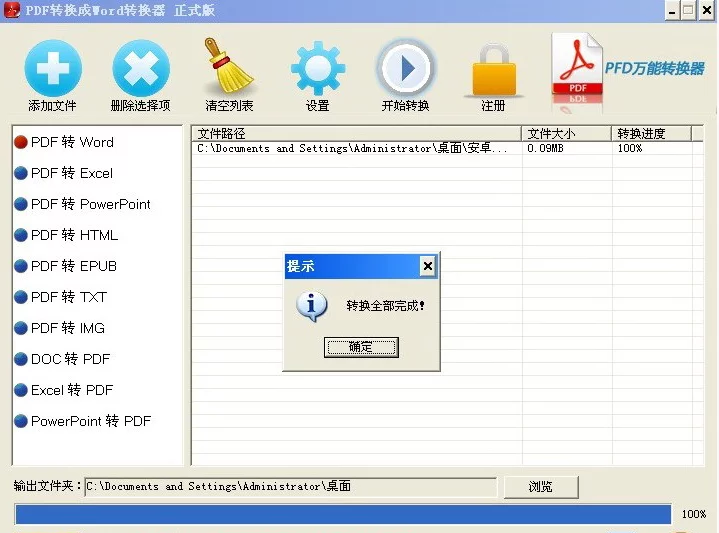This screenshot has height=533, width=719.
Task: Click the 0.09MB file size cell
Action: click(546, 148)
